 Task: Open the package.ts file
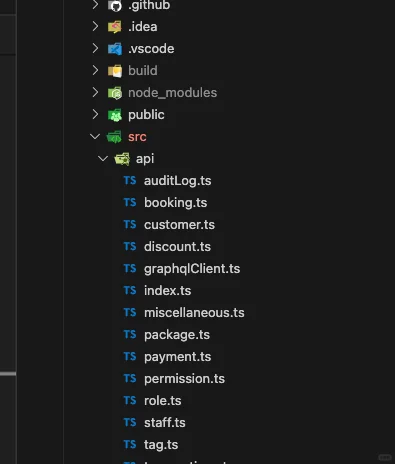click(177, 335)
